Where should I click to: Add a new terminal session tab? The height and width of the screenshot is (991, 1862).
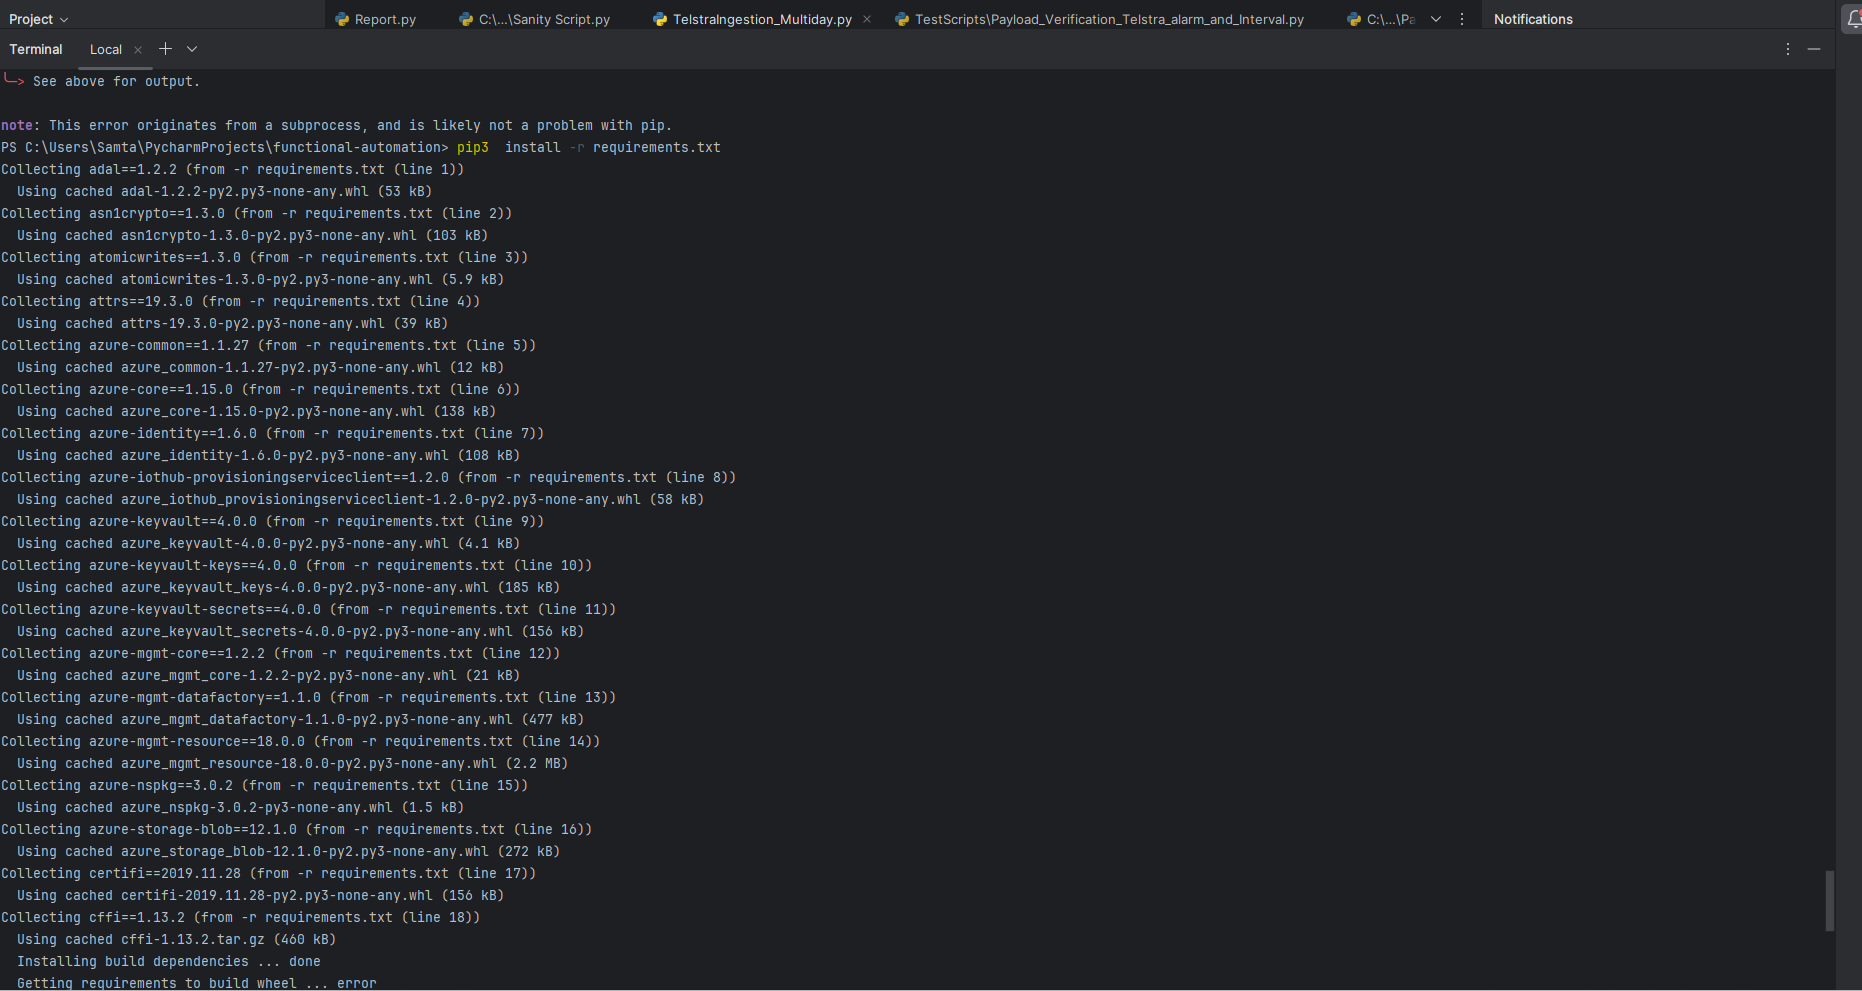coord(166,49)
